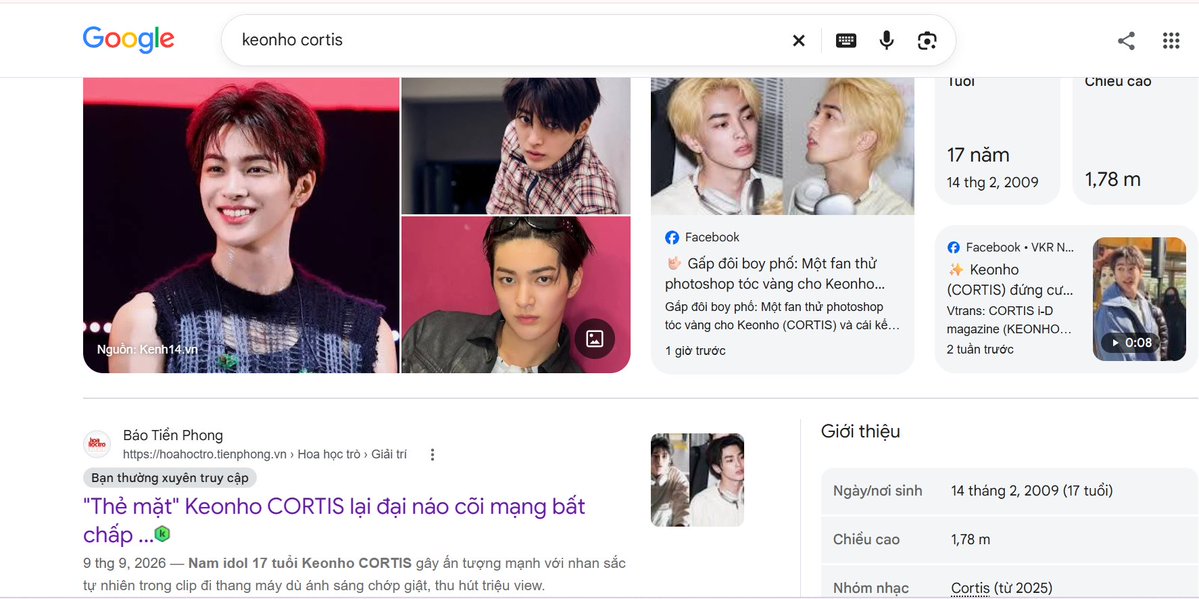Open the on-screen keyboard input tool
1199x599 pixels.
[x=846, y=41]
